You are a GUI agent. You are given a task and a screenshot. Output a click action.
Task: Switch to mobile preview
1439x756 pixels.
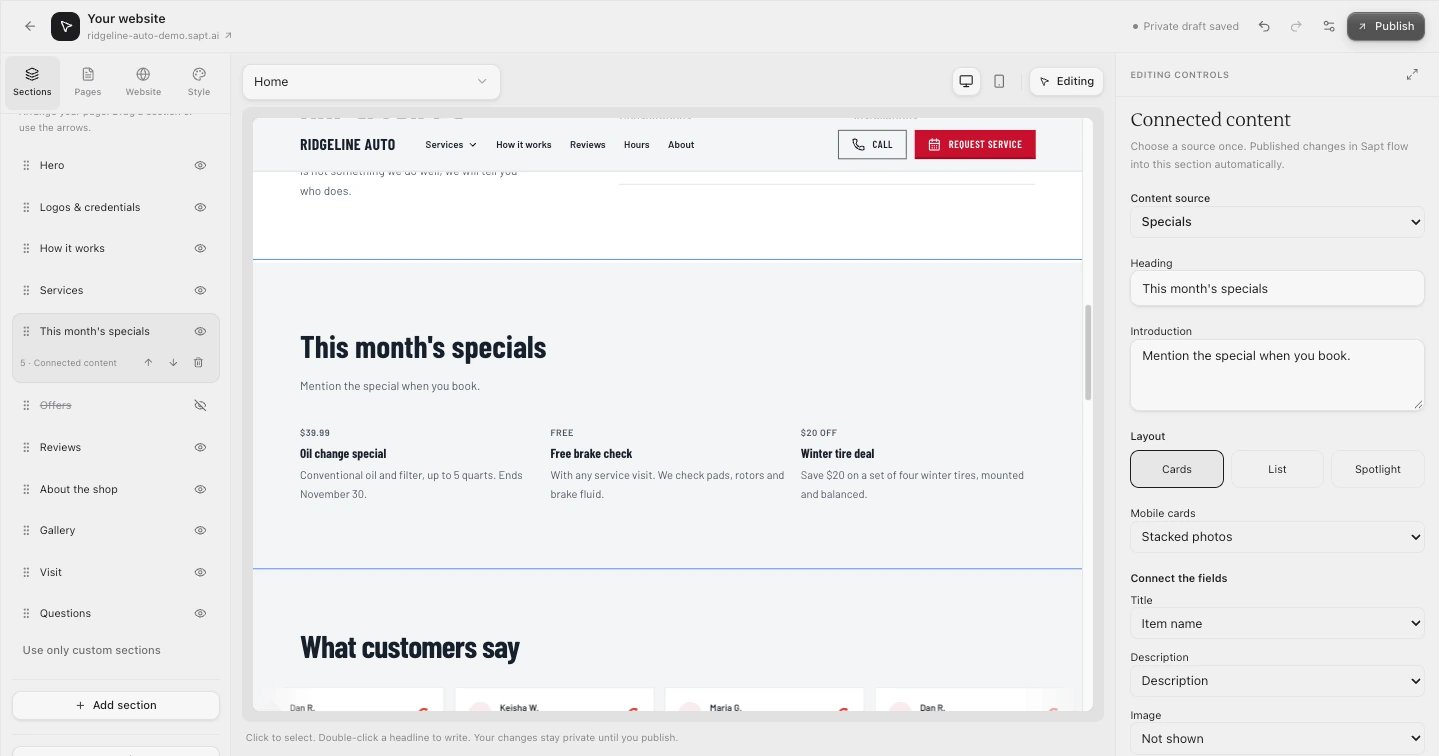point(999,81)
